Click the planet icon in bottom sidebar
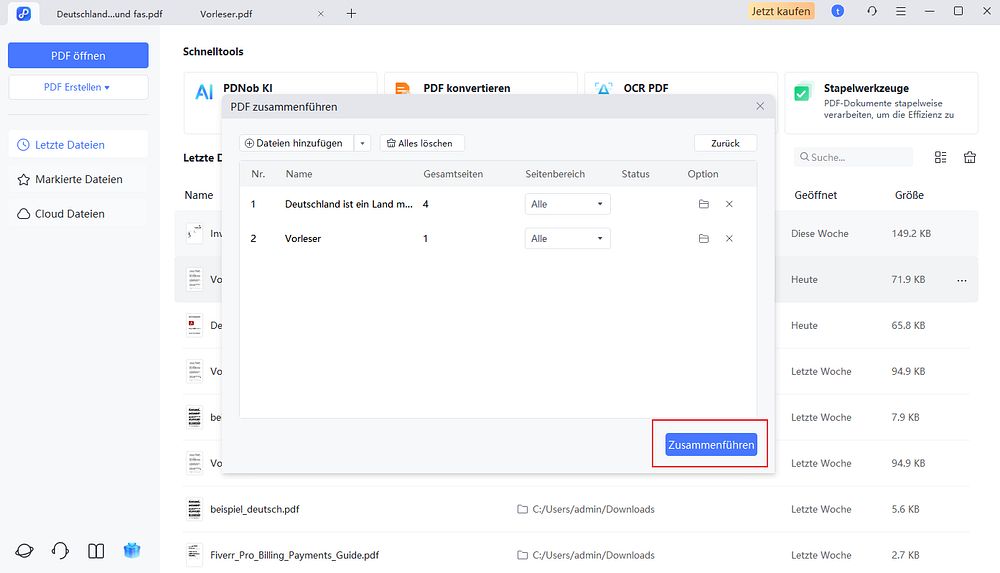The height and width of the screenshot is (573, 1000). (24, 551)
